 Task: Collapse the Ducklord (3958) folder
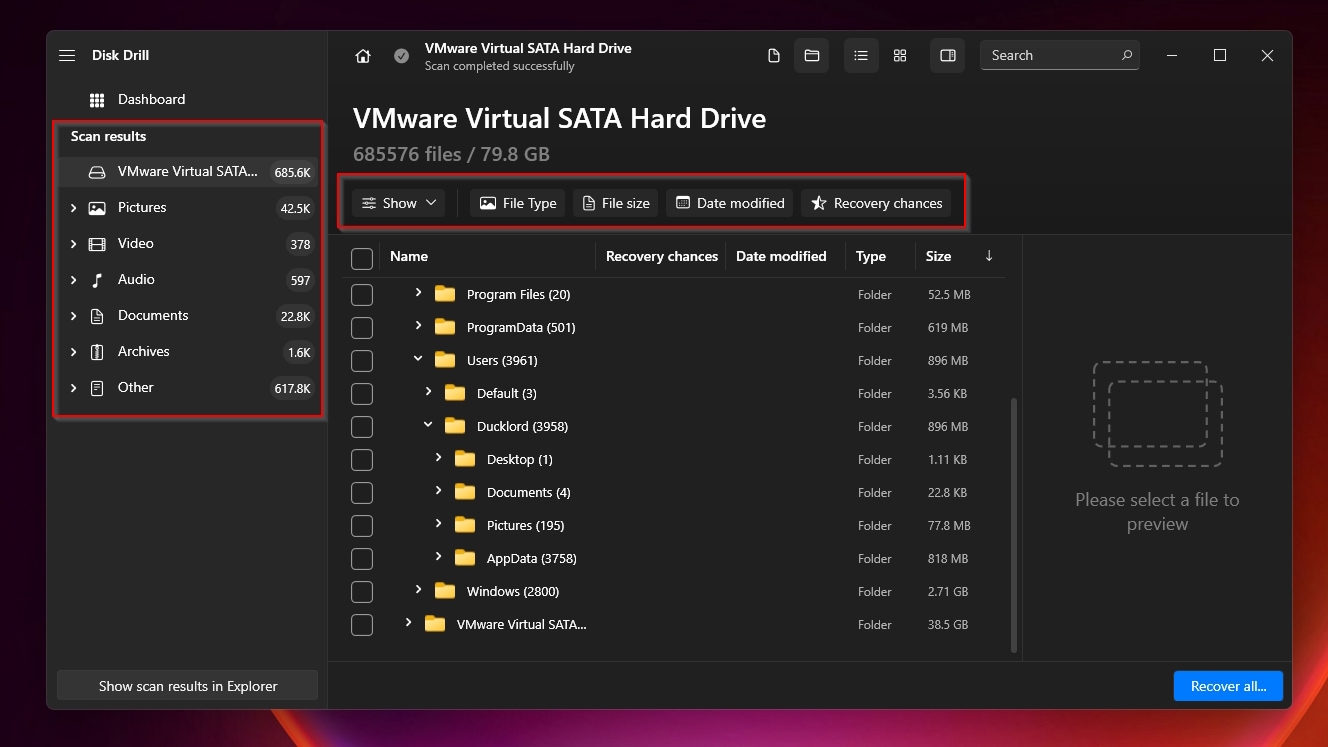[x=428, y=425]
